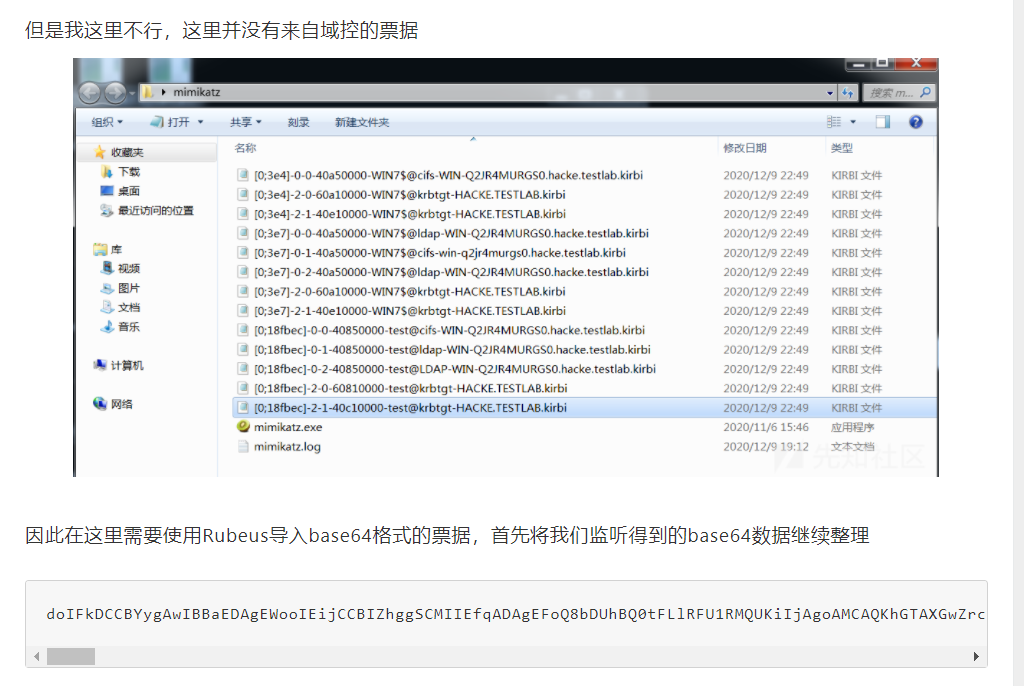
Task: Select [0;3e7]-0-1-40a50000 cifs kirbi file
Action: coord(440,253)
